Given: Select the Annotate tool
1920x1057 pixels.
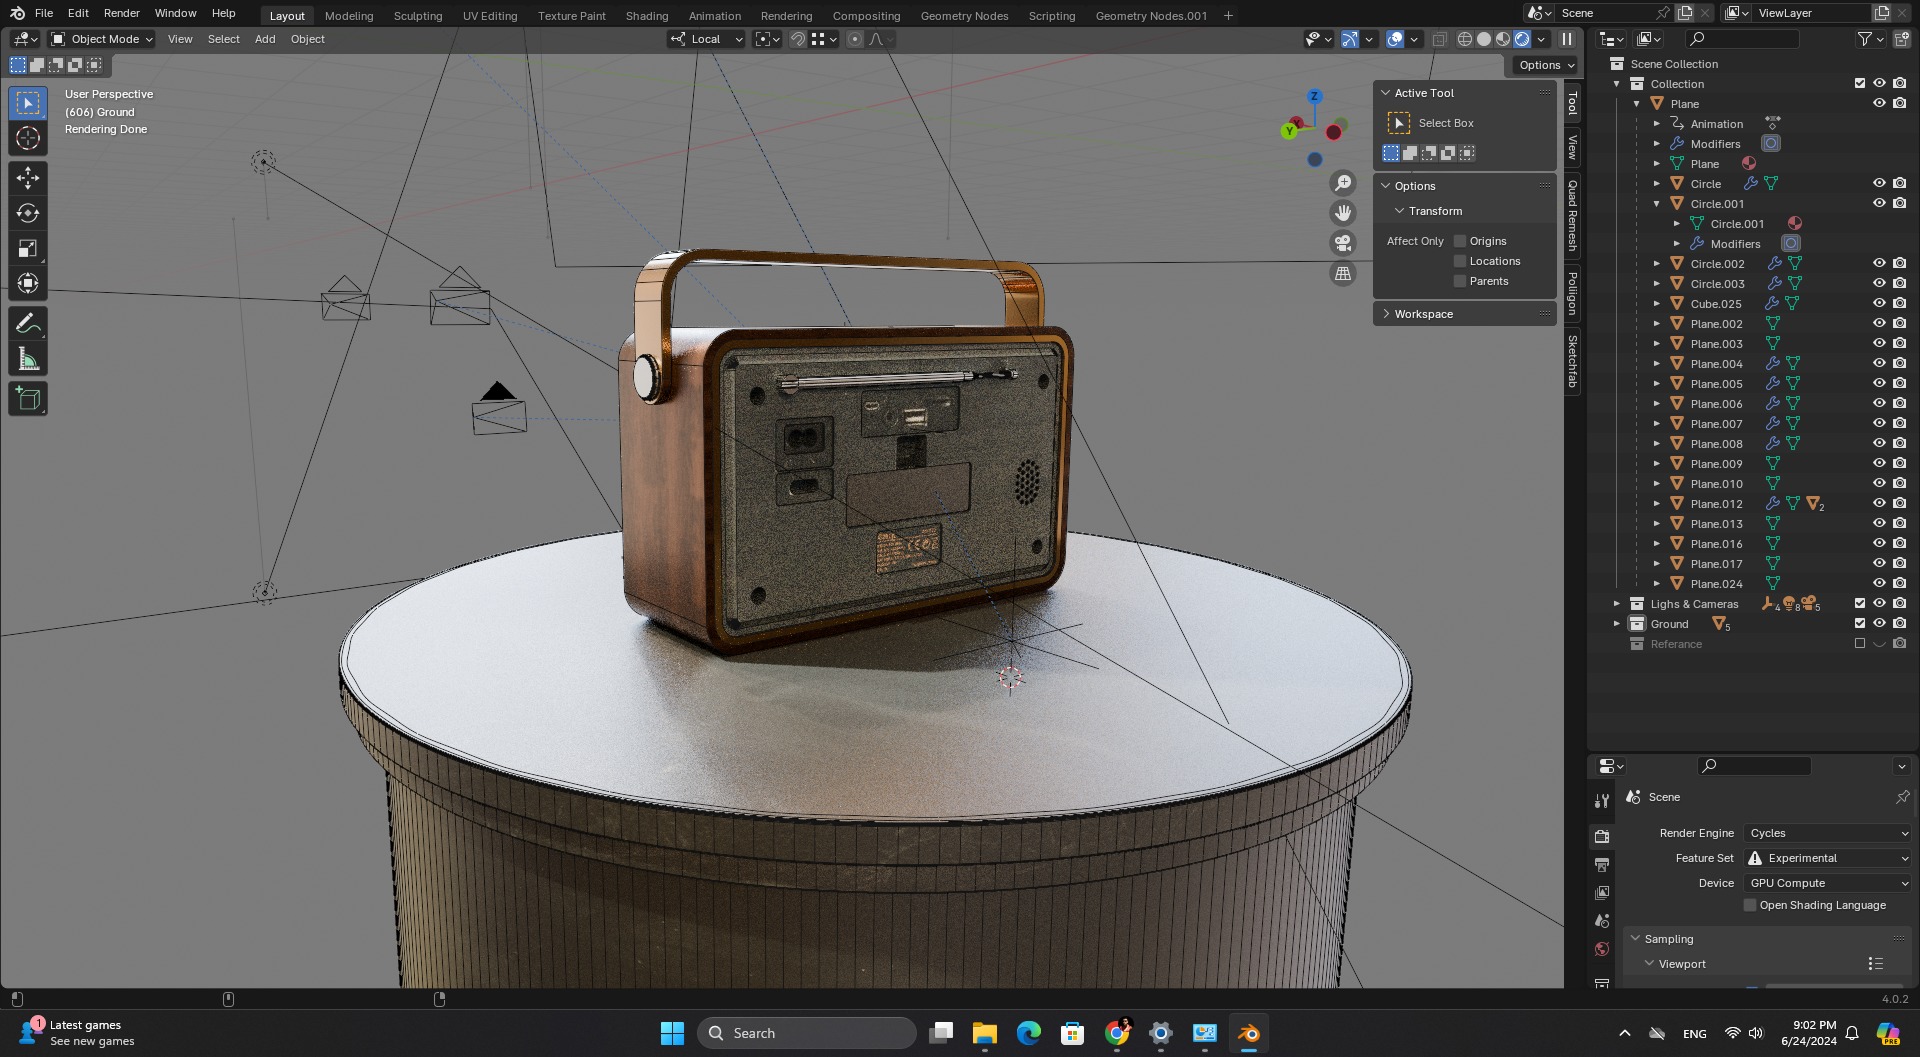Looking at the screenshot, I should pos(28,324).
